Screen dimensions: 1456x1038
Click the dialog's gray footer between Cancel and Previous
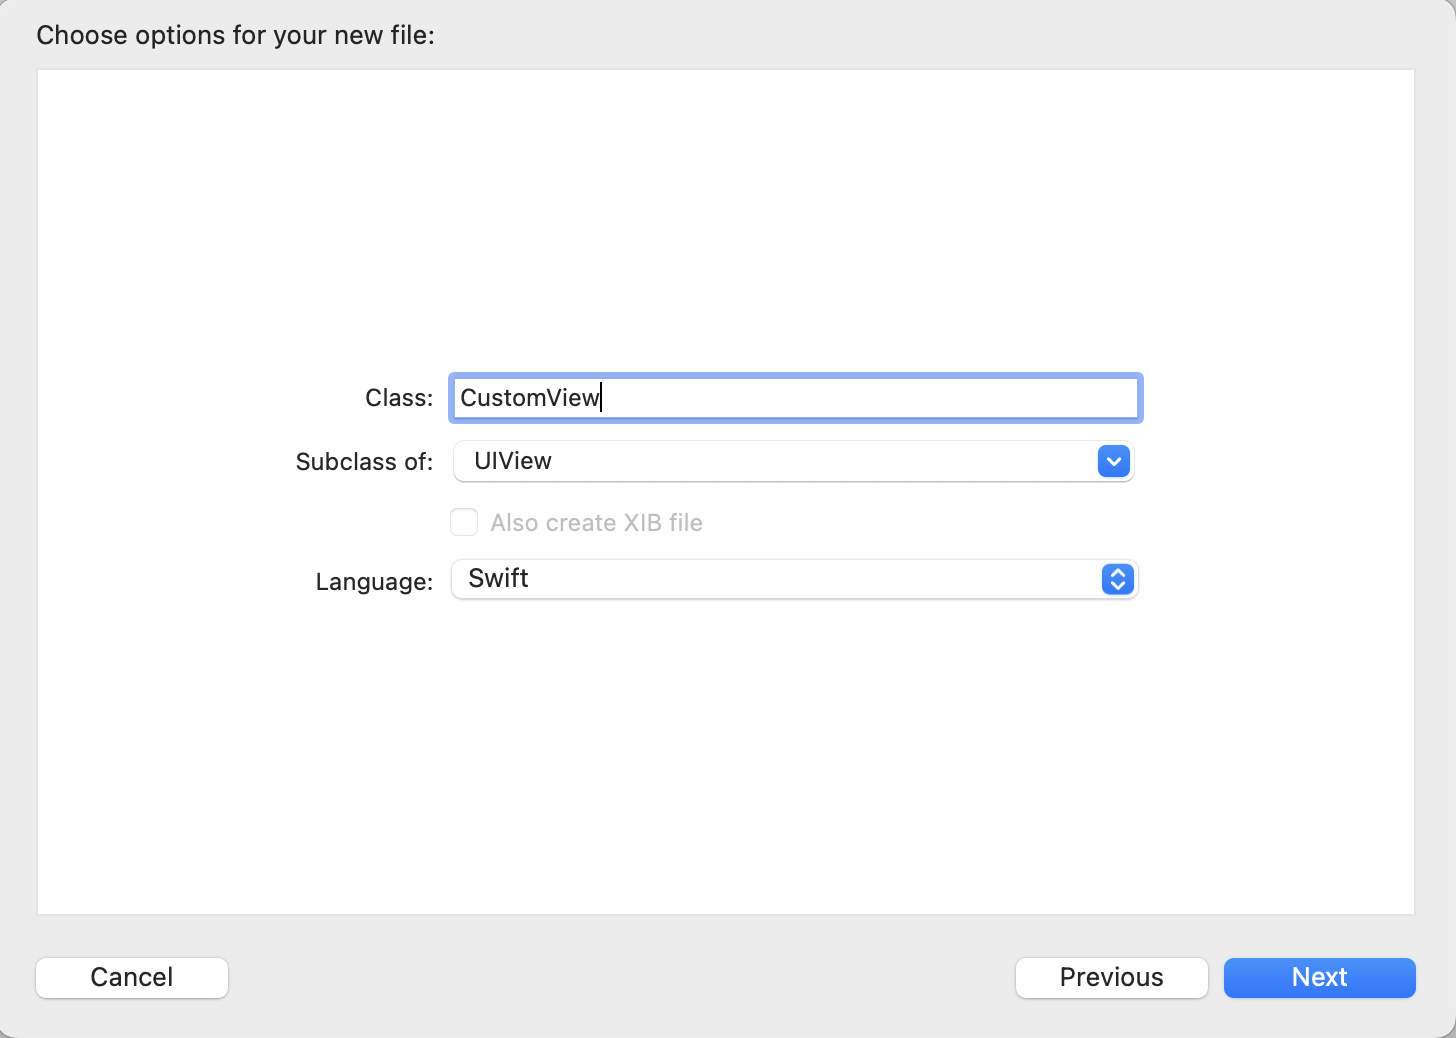[620, 977]
